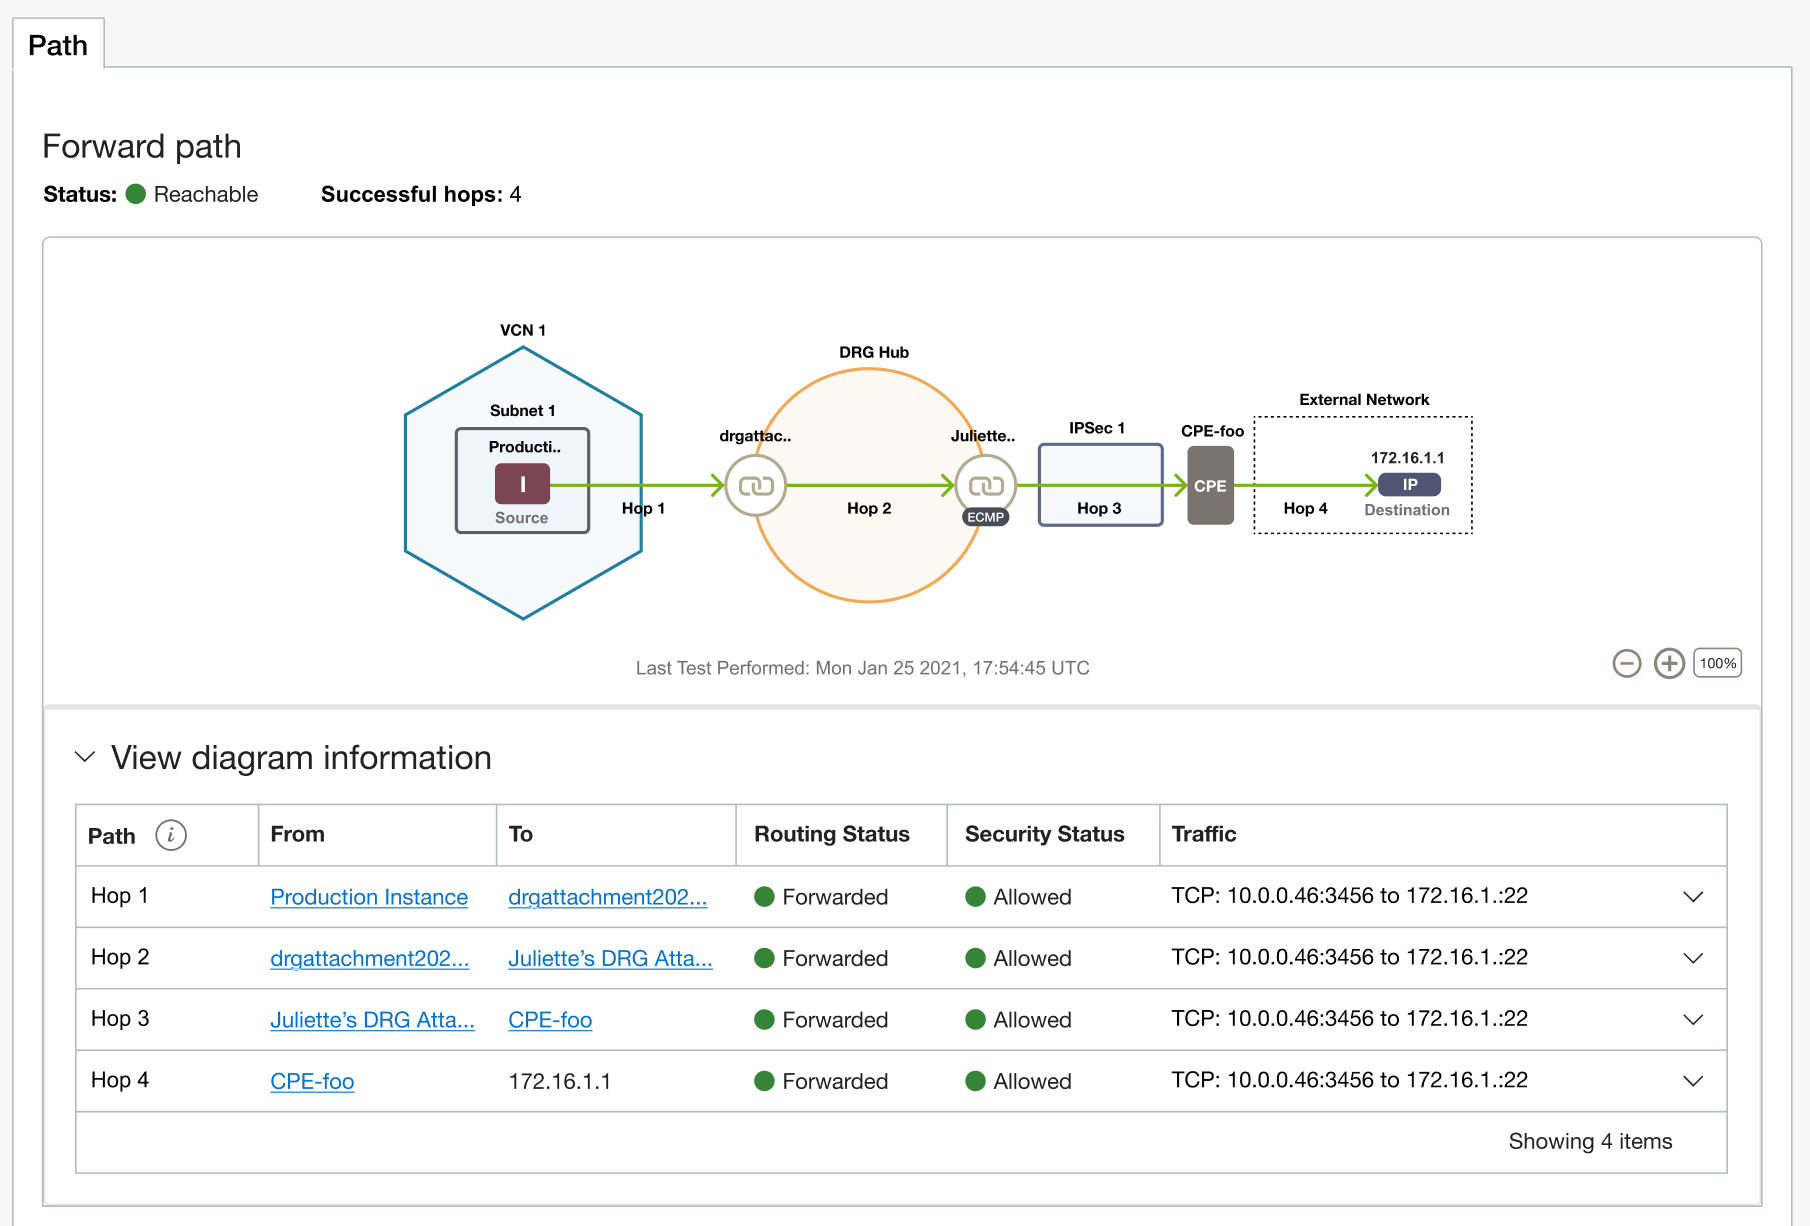Select the IPSec 1 node in the diagram

coord(1100,483)
